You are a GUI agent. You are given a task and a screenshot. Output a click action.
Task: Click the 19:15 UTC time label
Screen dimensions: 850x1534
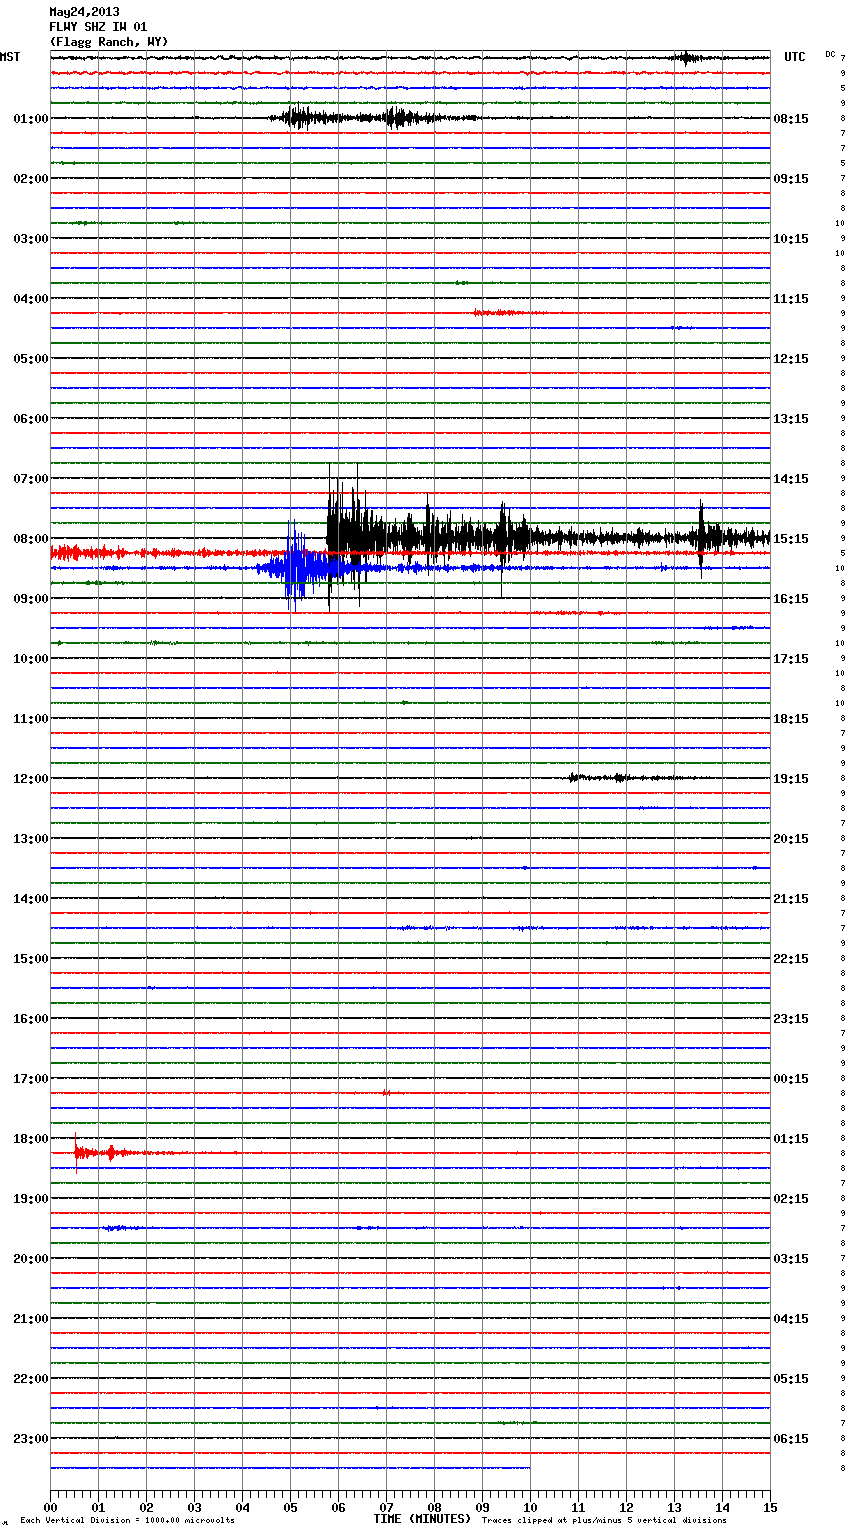click(x=791, y=779)
